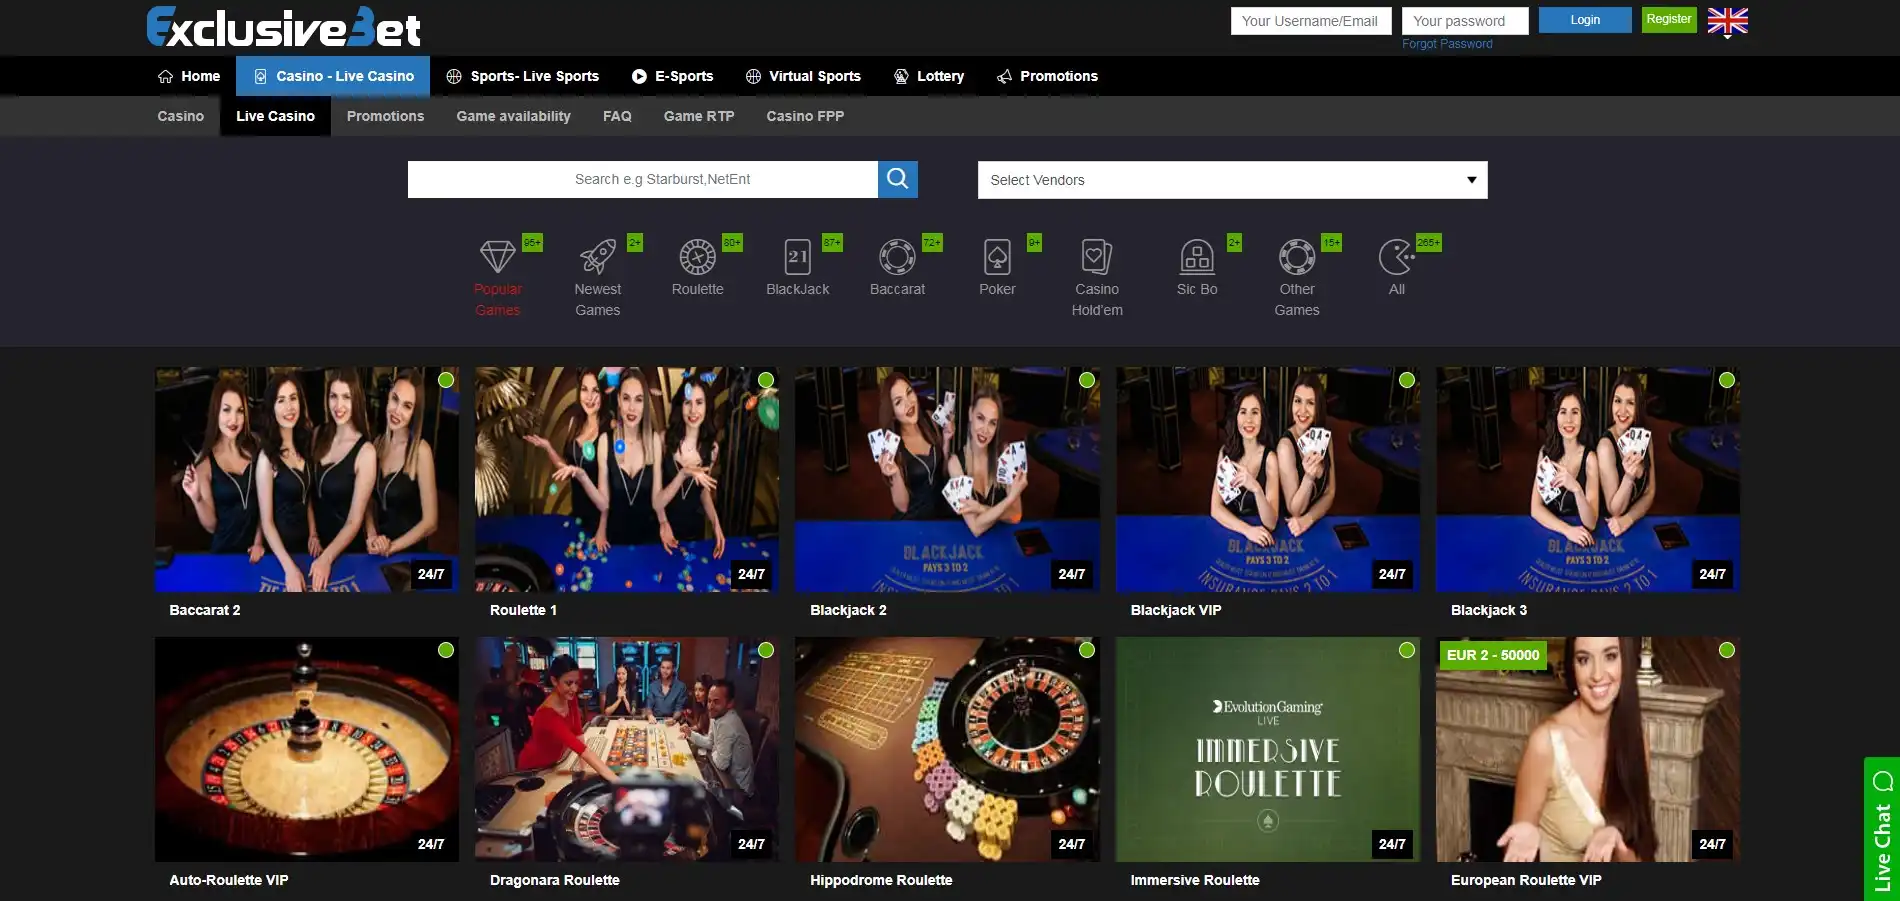Click the Popular Games diamond icon
This screenshot has width=1900, height=901.
coord(497,257)
